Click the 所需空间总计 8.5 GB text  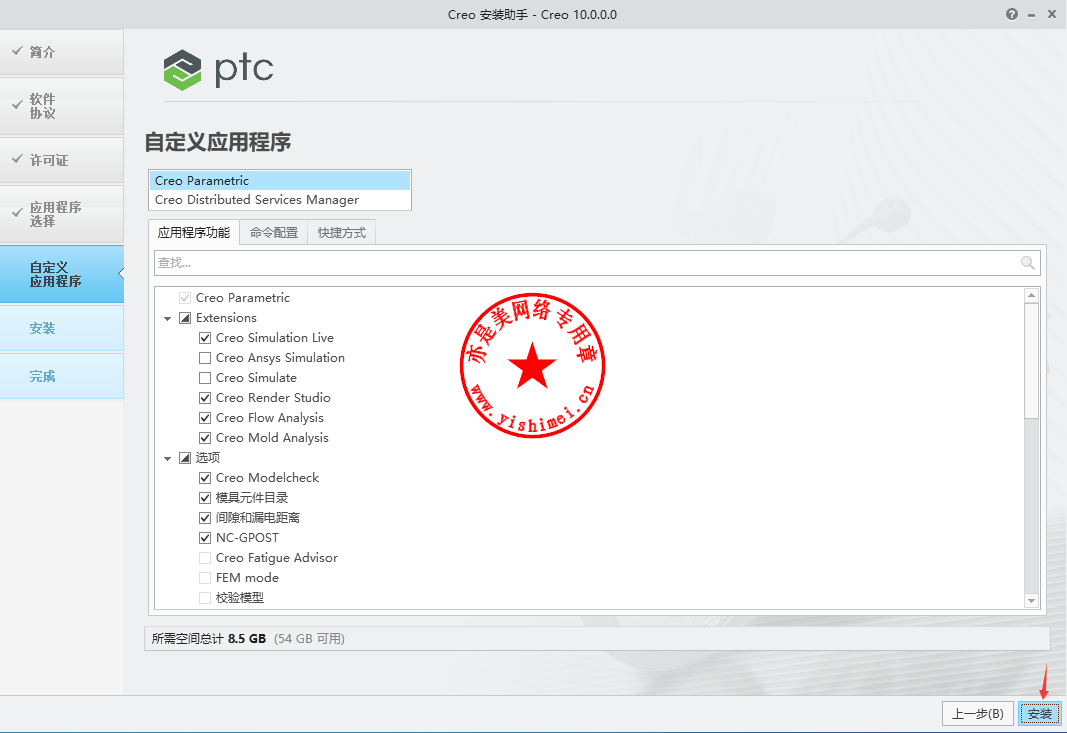pos(209,638)
